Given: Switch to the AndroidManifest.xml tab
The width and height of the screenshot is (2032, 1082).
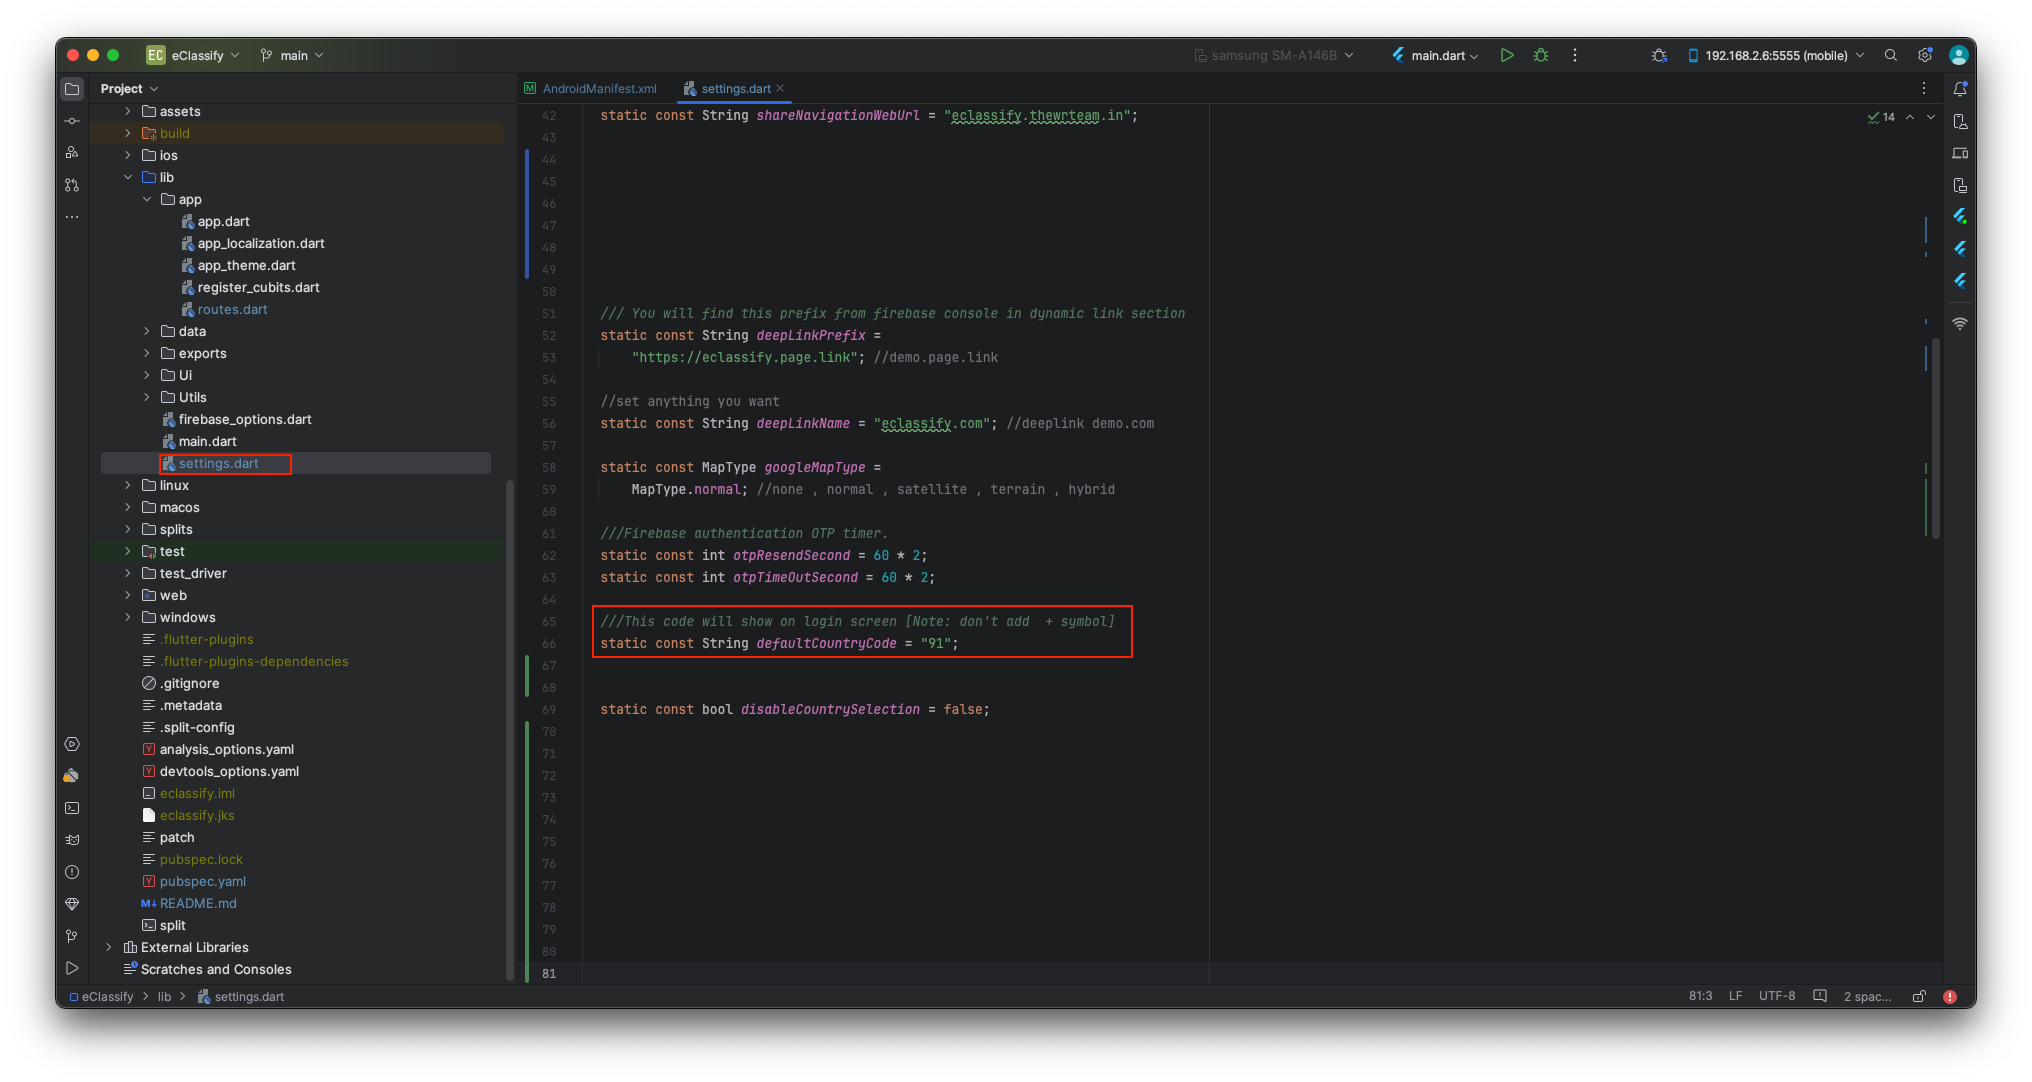Looking at the screenshot, I should (598, 89).
